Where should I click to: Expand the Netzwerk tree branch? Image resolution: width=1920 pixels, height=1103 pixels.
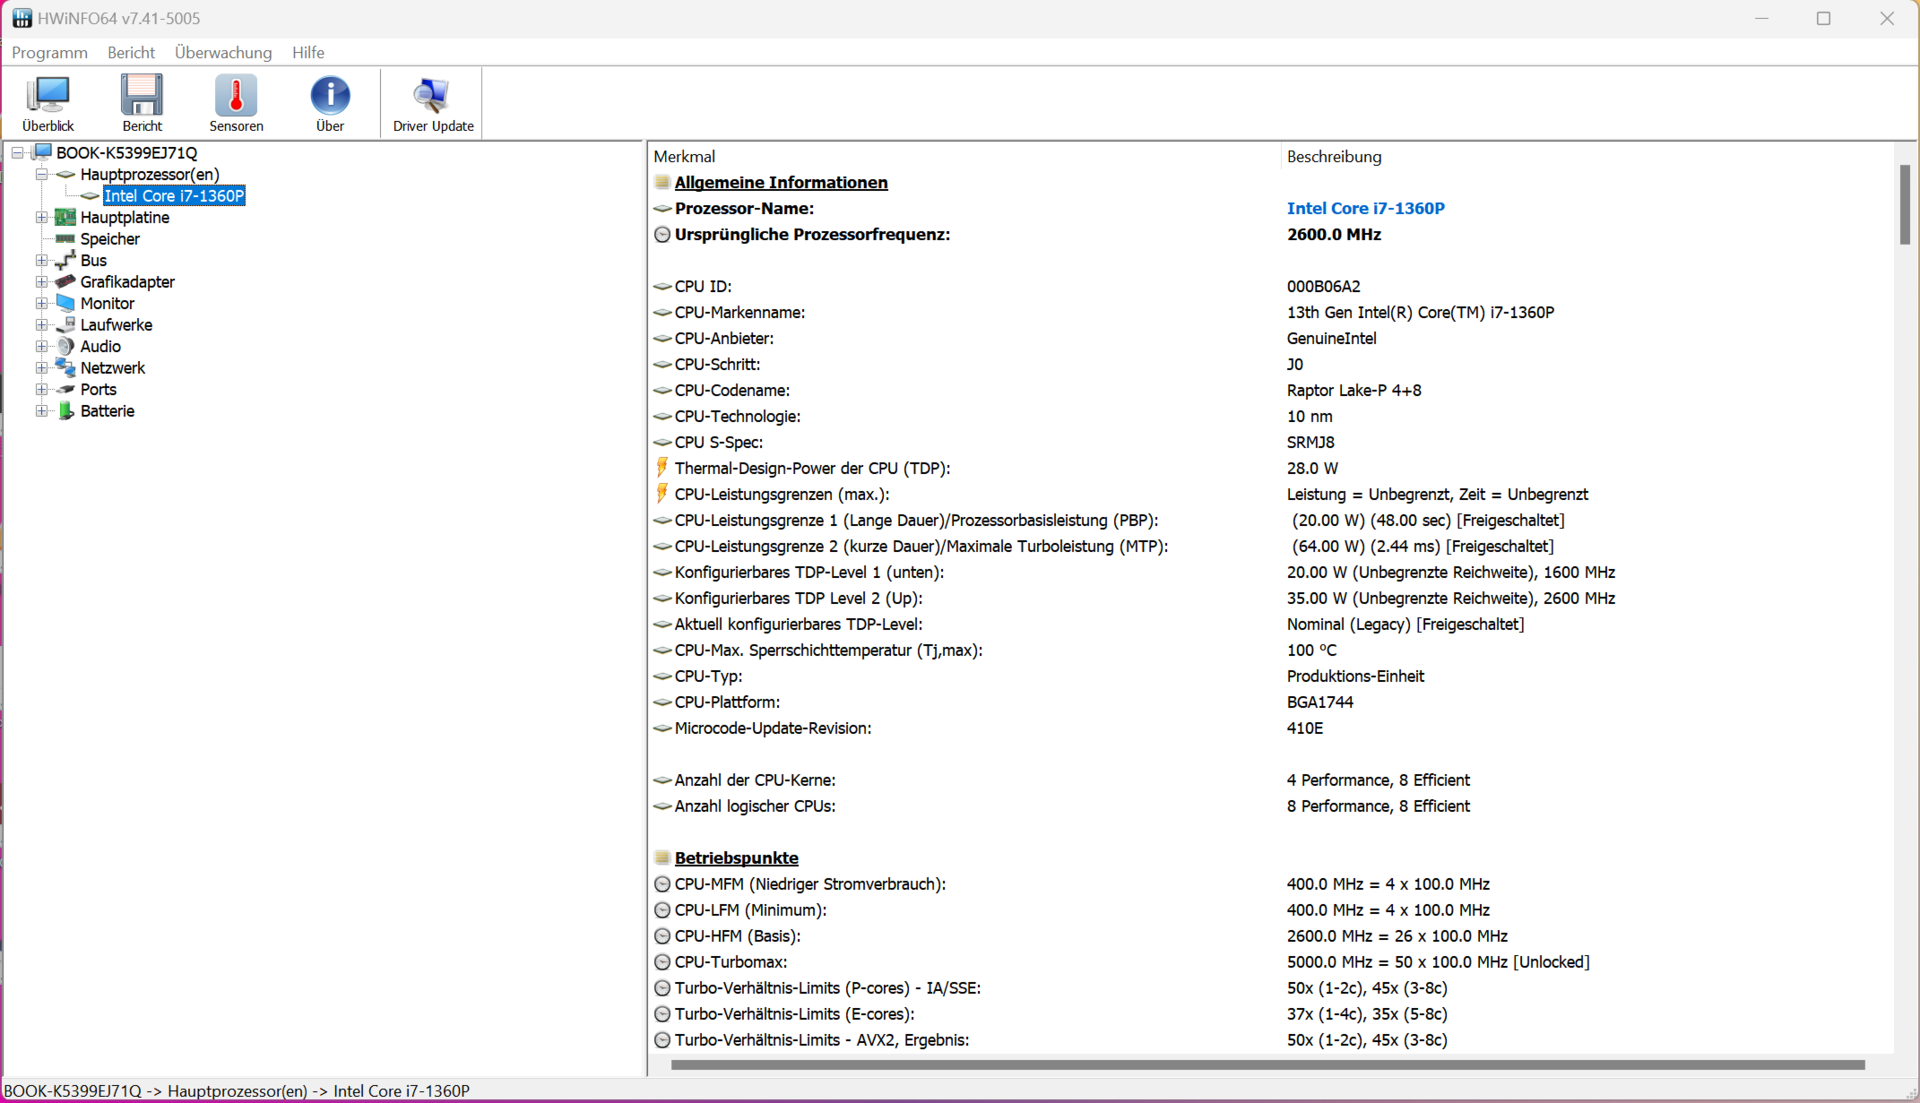pos(42,368)
